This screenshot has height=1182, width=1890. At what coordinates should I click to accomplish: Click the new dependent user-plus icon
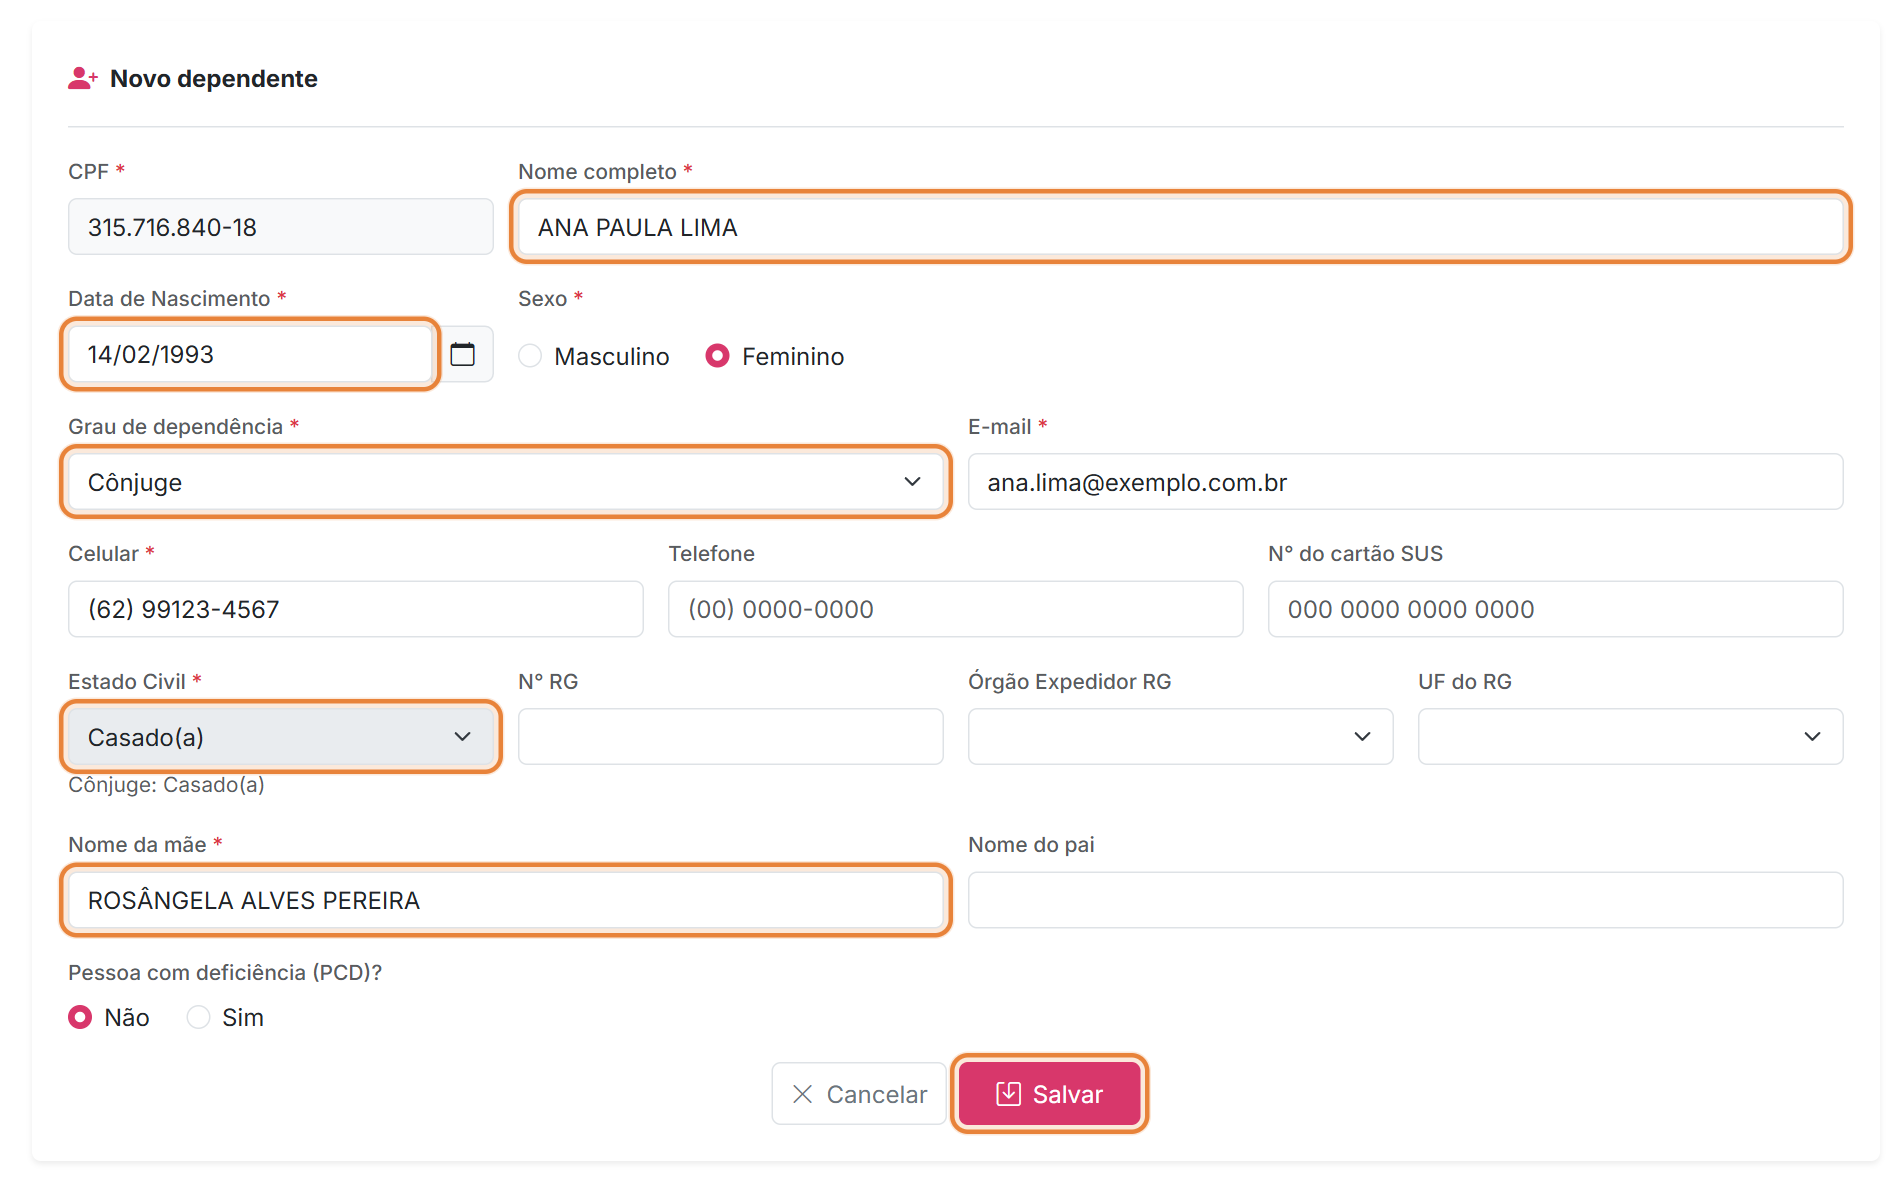(82, 78)
